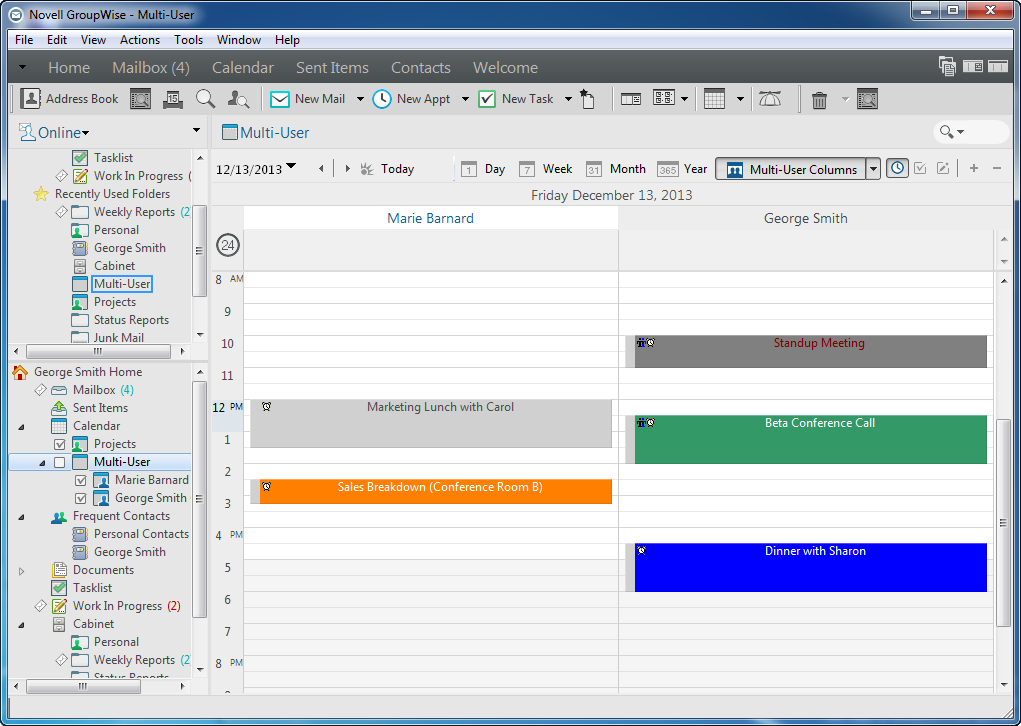Image resolution: width=1021 pixels, height=726 pixels.
Task: Click the calendar grid view toolbar icon
Action: 714,99
